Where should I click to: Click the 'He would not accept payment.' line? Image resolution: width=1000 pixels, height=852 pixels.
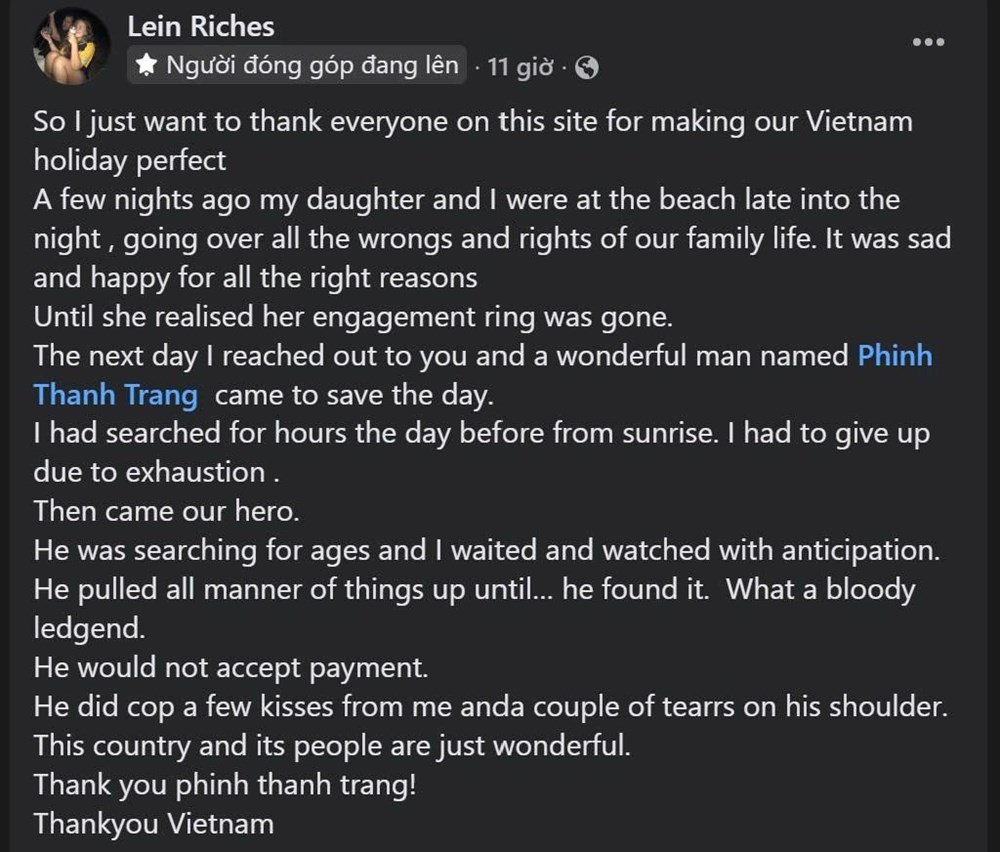(231, 668)
